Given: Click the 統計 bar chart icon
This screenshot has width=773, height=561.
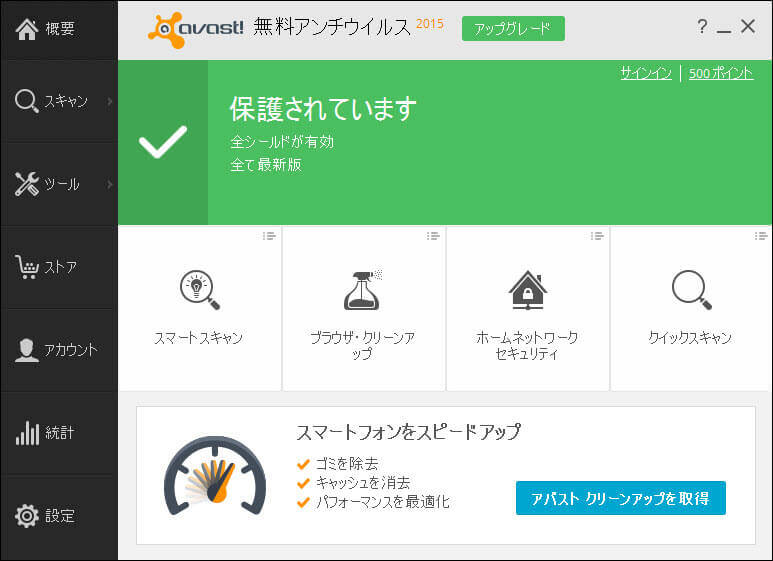Looking at the screenshot, I should (x=27, y=433).
